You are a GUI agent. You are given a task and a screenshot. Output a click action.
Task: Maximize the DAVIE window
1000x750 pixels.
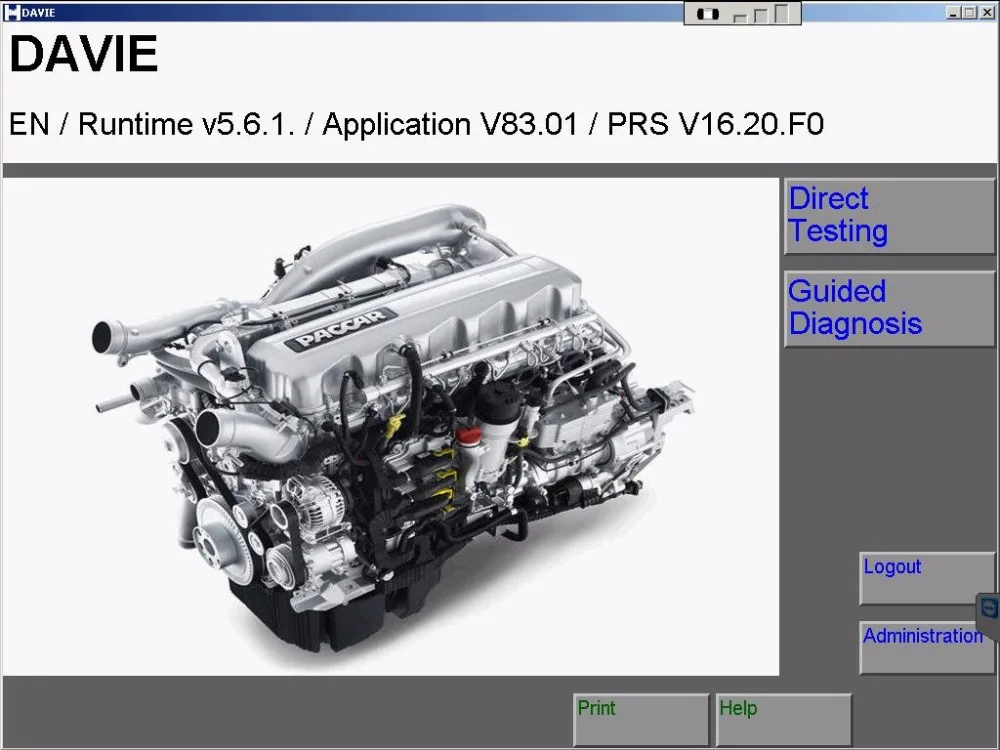(969, 12)
